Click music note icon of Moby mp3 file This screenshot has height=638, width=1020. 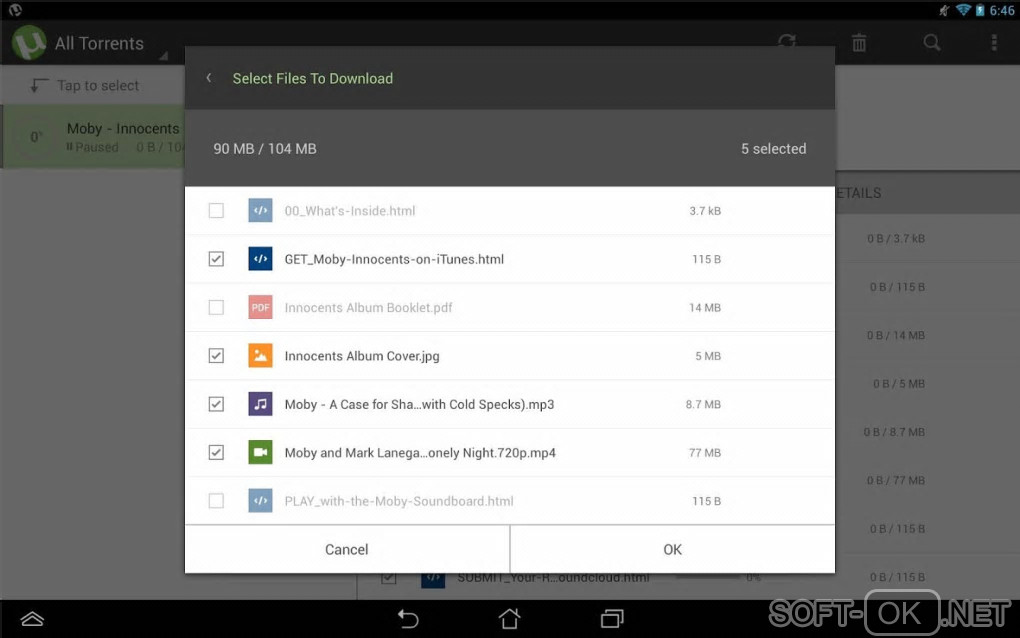click(260, 404)
